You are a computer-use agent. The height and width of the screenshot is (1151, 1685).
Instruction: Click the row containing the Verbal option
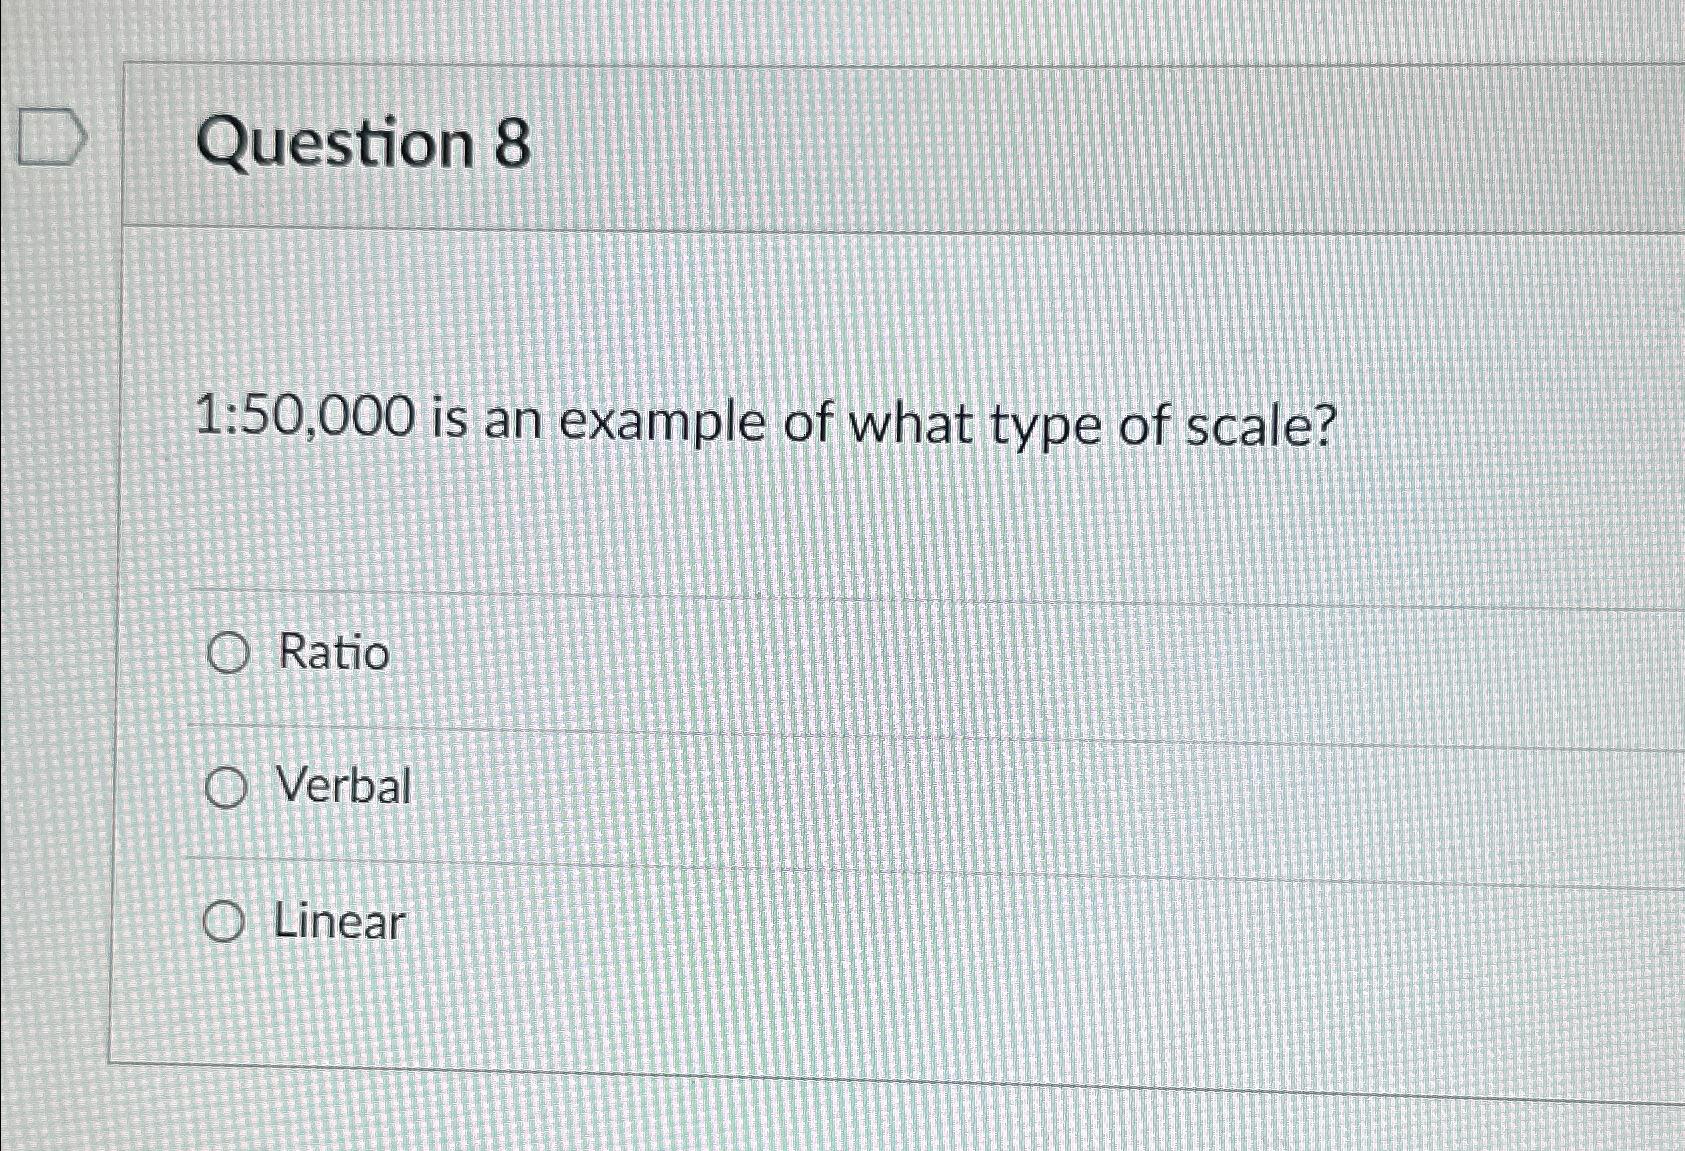click(x=700, y=785)
